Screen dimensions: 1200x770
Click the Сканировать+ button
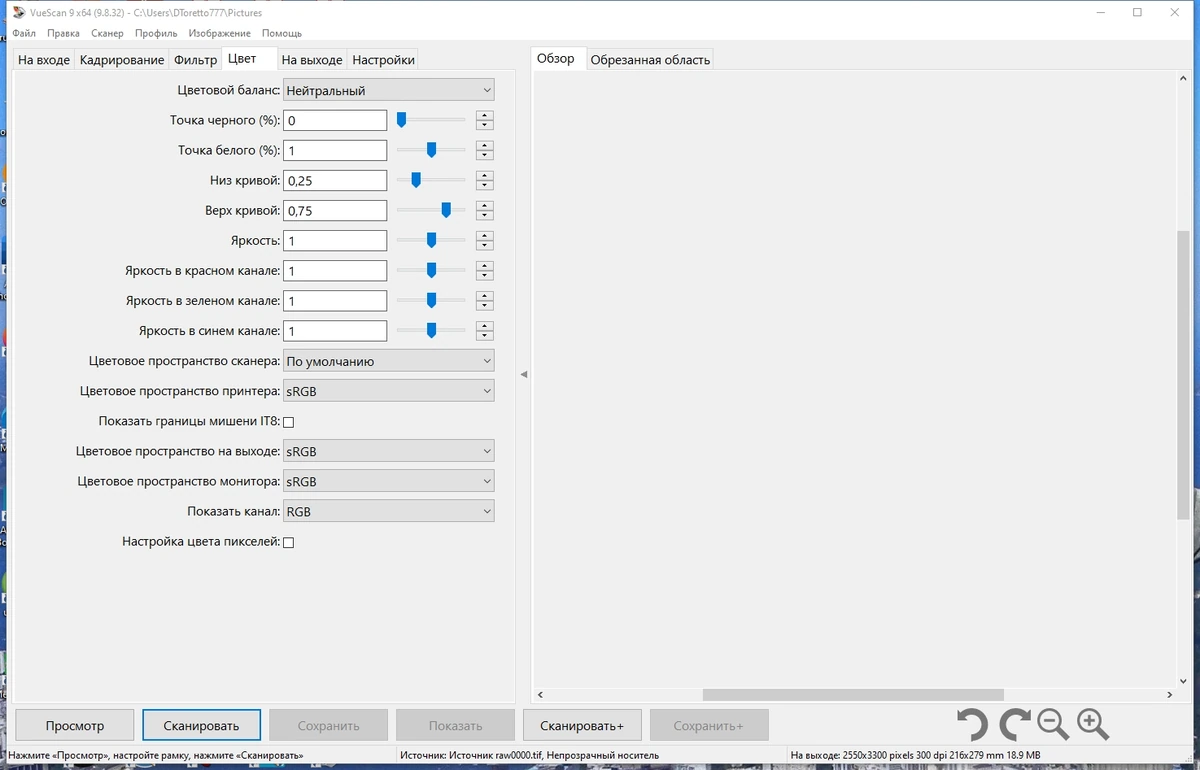[582, 725]
